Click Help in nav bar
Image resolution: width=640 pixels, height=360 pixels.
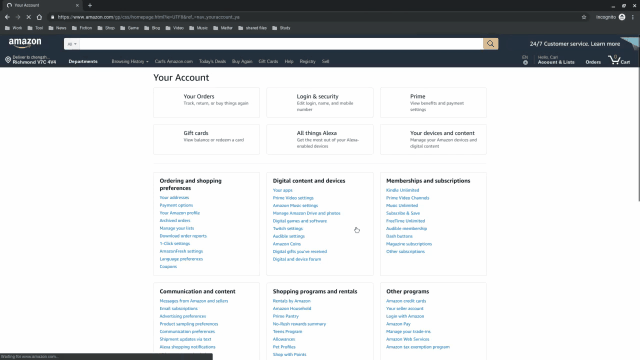289,62
